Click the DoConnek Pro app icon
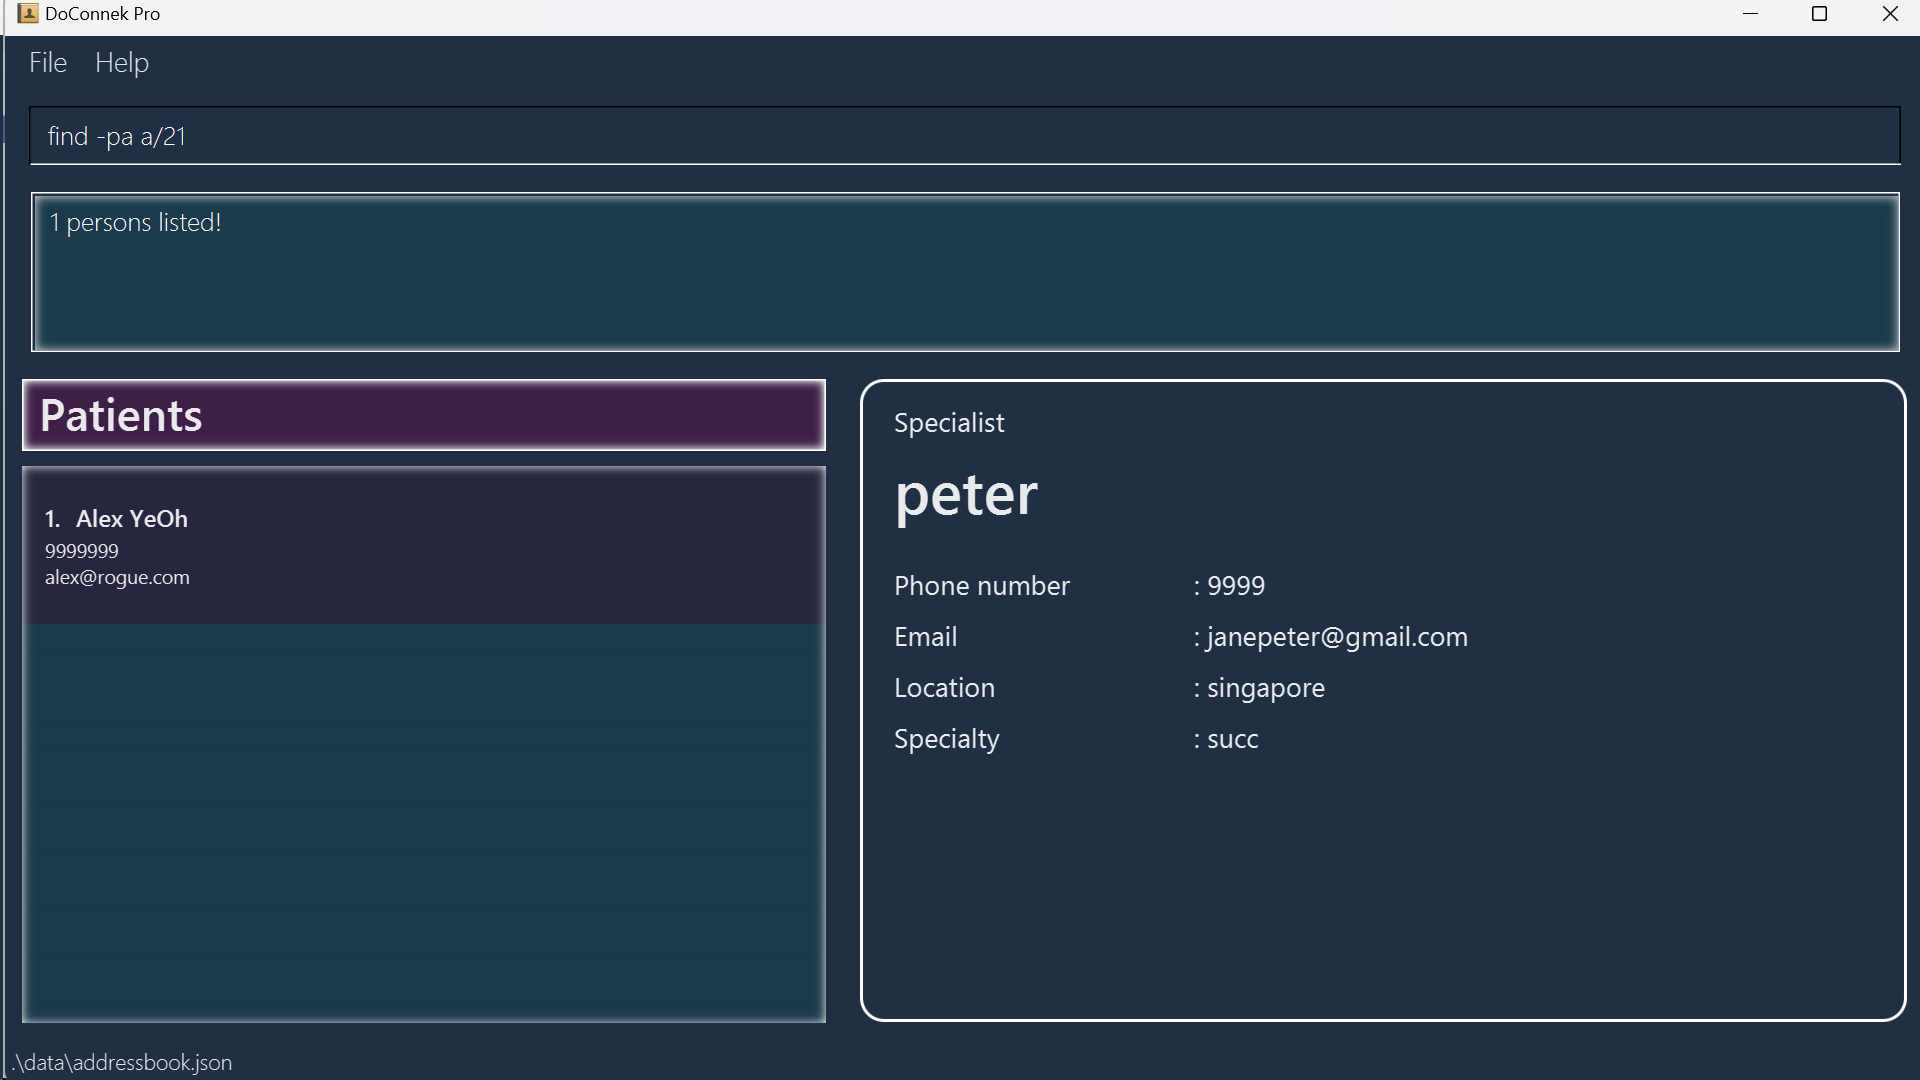 tap(27, 14)
